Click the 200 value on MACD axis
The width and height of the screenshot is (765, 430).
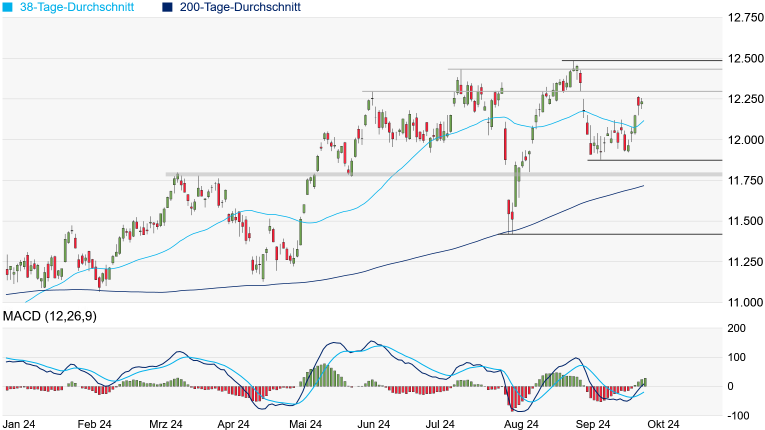738,328
